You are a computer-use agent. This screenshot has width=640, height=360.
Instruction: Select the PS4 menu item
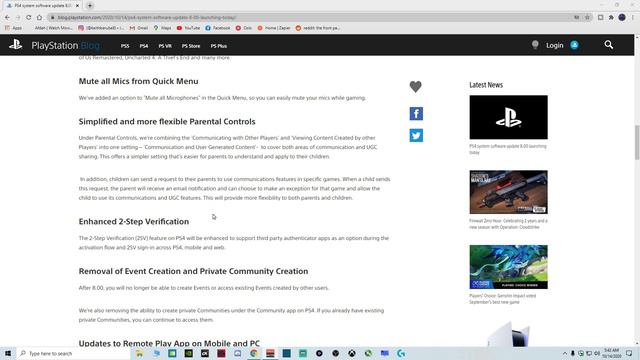point(144,46)
